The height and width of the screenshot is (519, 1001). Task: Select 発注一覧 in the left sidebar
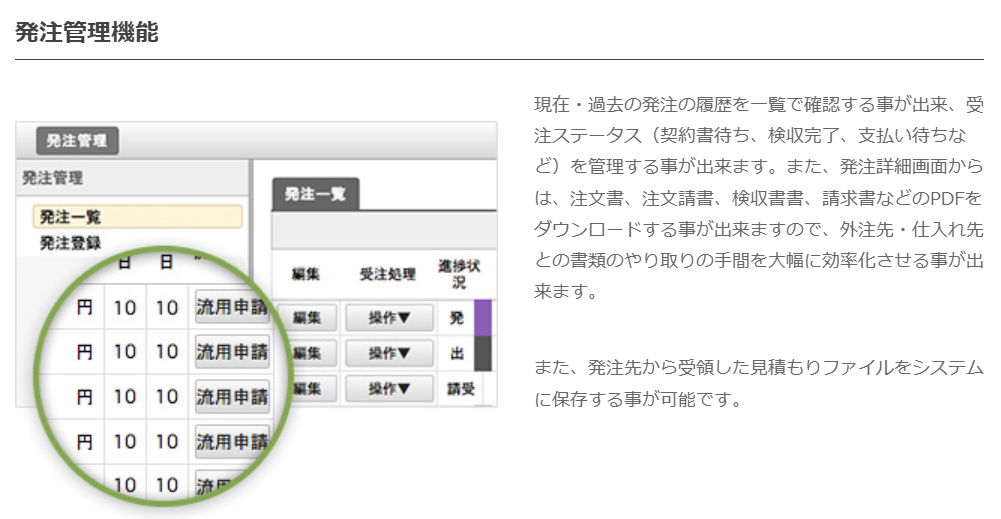(138, 217)
